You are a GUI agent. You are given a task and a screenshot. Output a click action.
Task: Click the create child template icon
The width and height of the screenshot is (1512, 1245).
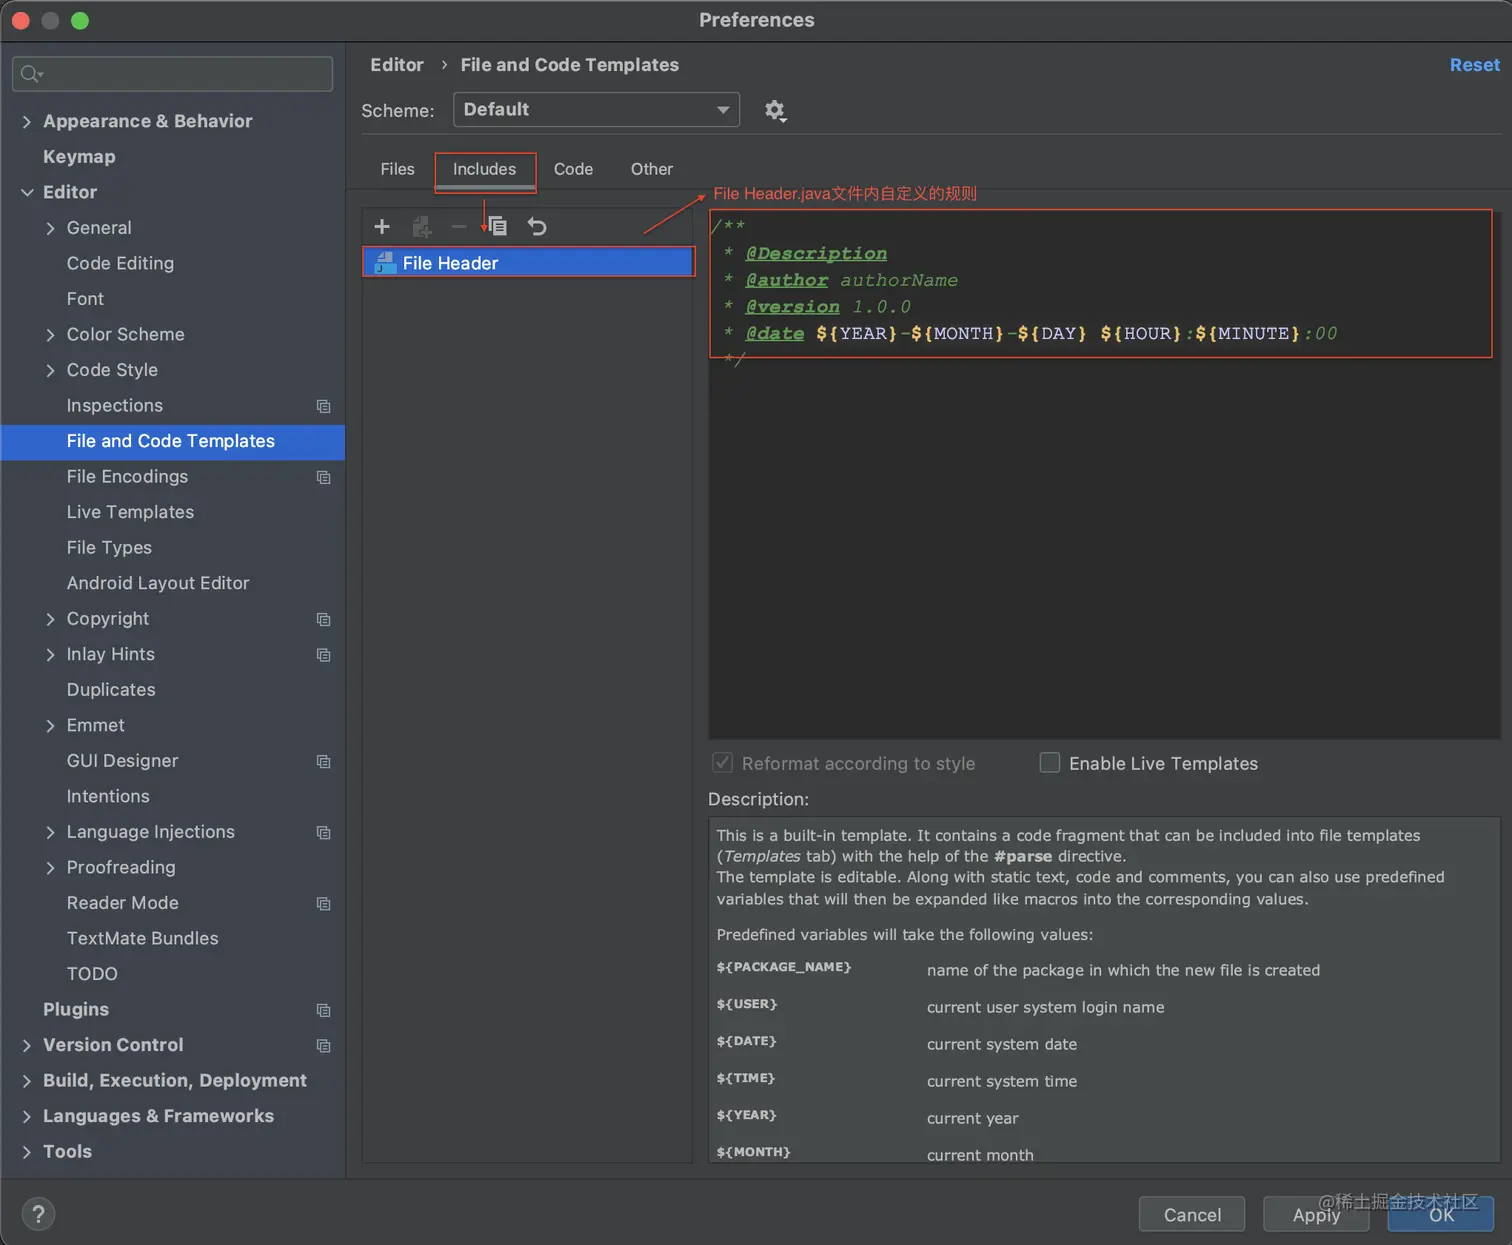click(422, 227)
